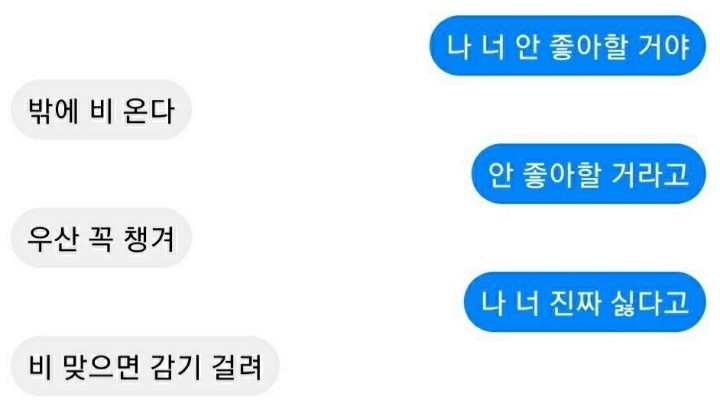Click the word '밖에' in first gray bubble

coord(53,111)
